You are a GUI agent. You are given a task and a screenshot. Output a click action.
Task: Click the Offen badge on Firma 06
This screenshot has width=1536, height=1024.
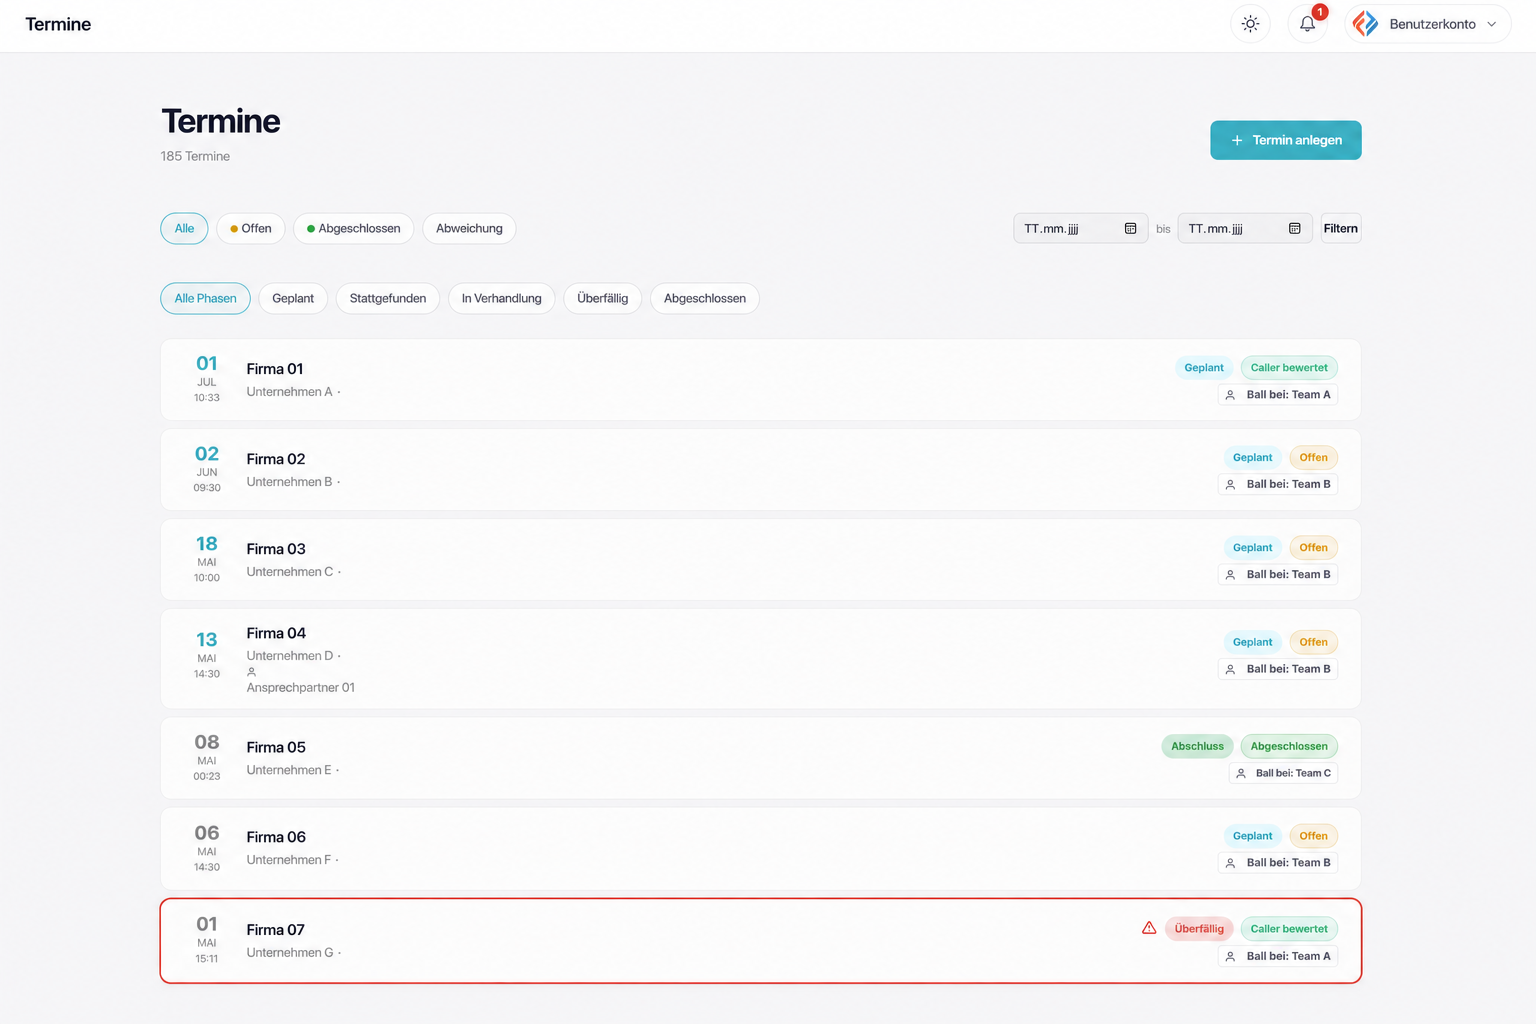pos(1313,836)
